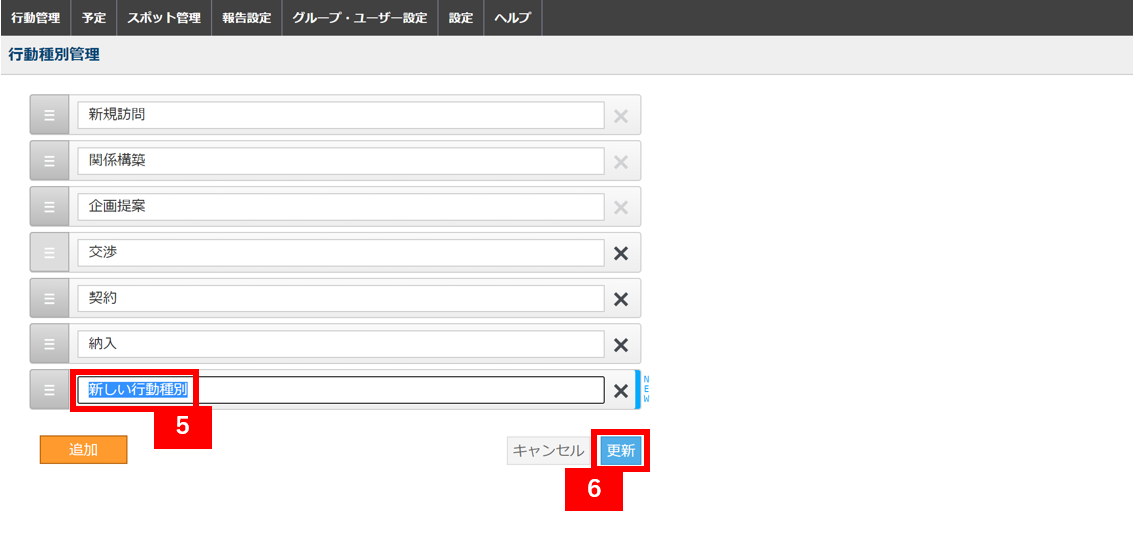Delete the 交渉 action type
This screenshot has height=553, width=1133.
pos(621,253)
